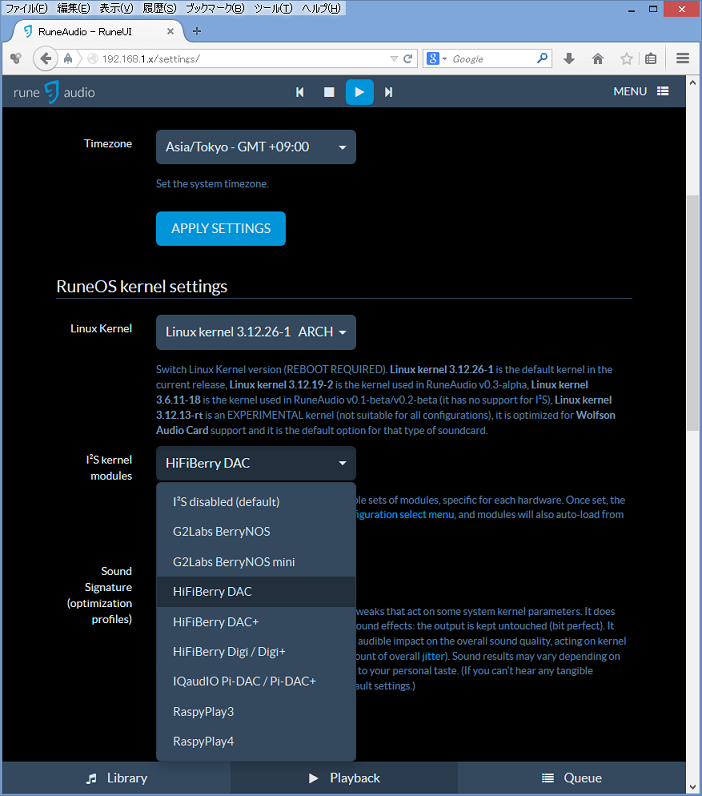Image resolution: width=702 pixels, height=796 pixels.
Task: Select G2Labs BerryNOS mini option
Action: pos(256,562)
